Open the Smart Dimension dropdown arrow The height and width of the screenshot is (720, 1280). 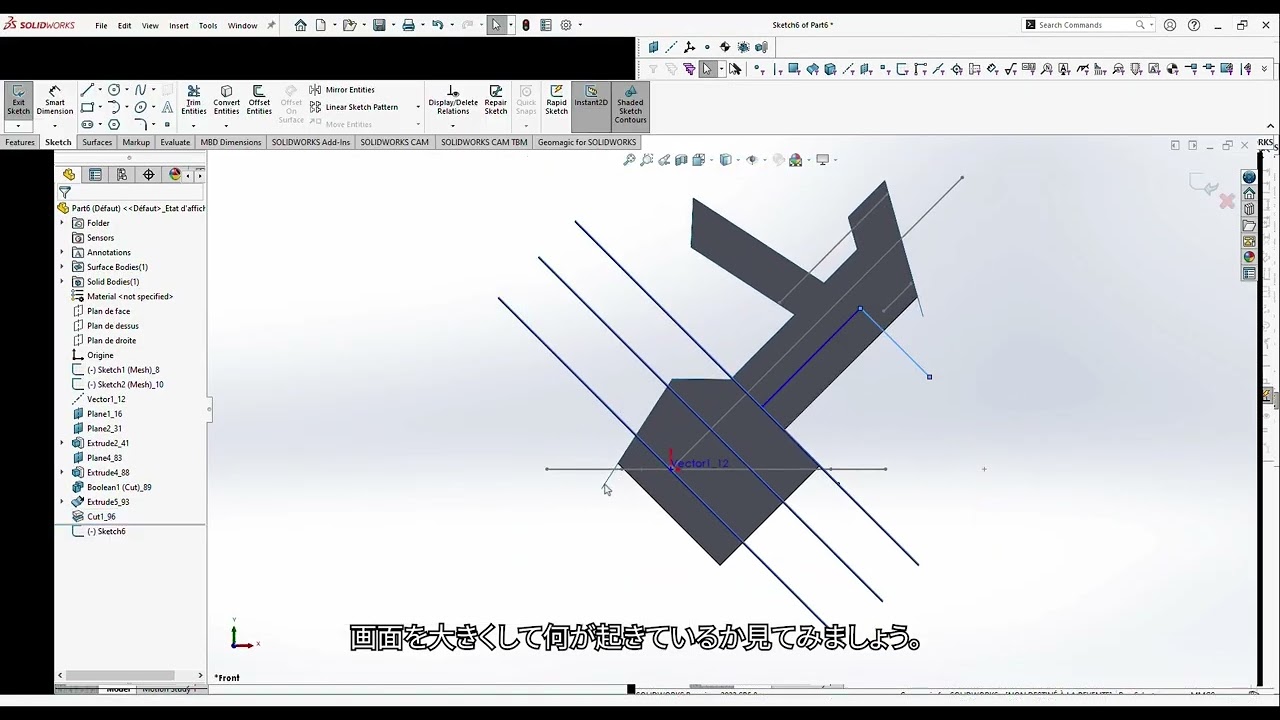[x=55, y=126]
